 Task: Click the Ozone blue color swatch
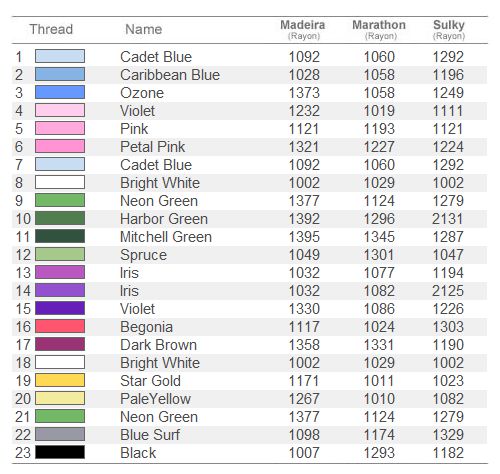click(60, 92)
